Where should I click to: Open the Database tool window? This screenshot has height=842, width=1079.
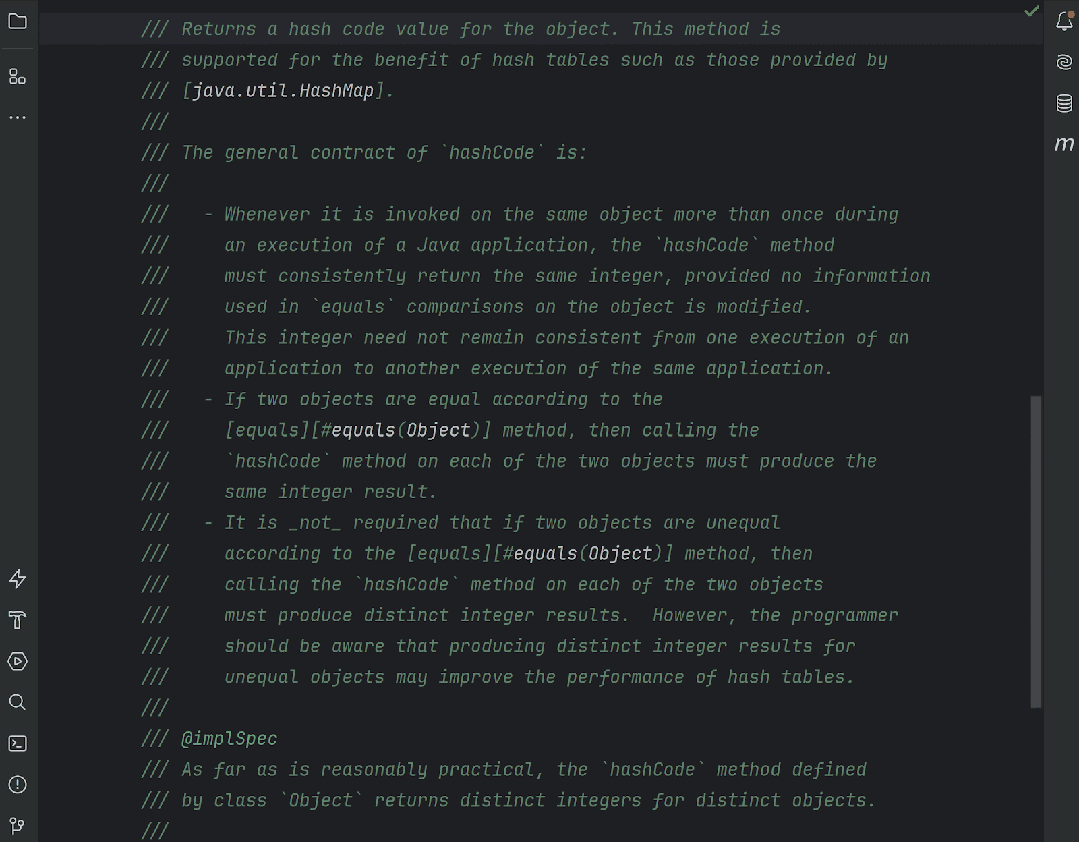(x=1064, y=102)
